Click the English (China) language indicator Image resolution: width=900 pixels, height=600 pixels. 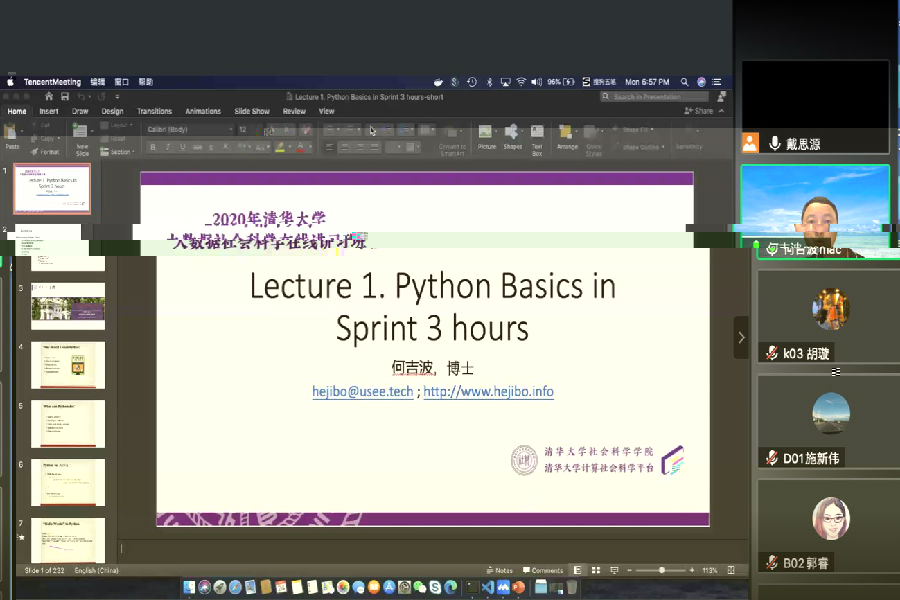(96, 570)
